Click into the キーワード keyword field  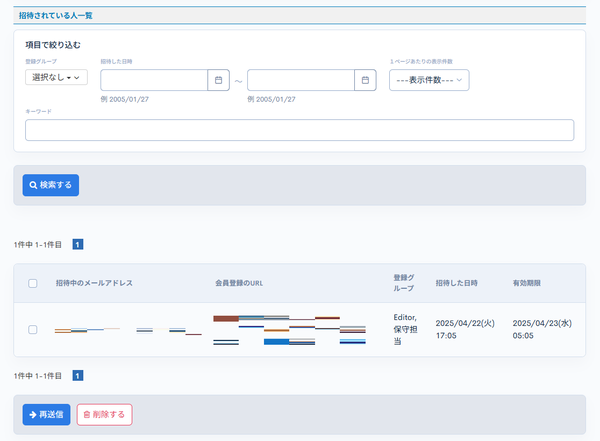pos(300,130)
